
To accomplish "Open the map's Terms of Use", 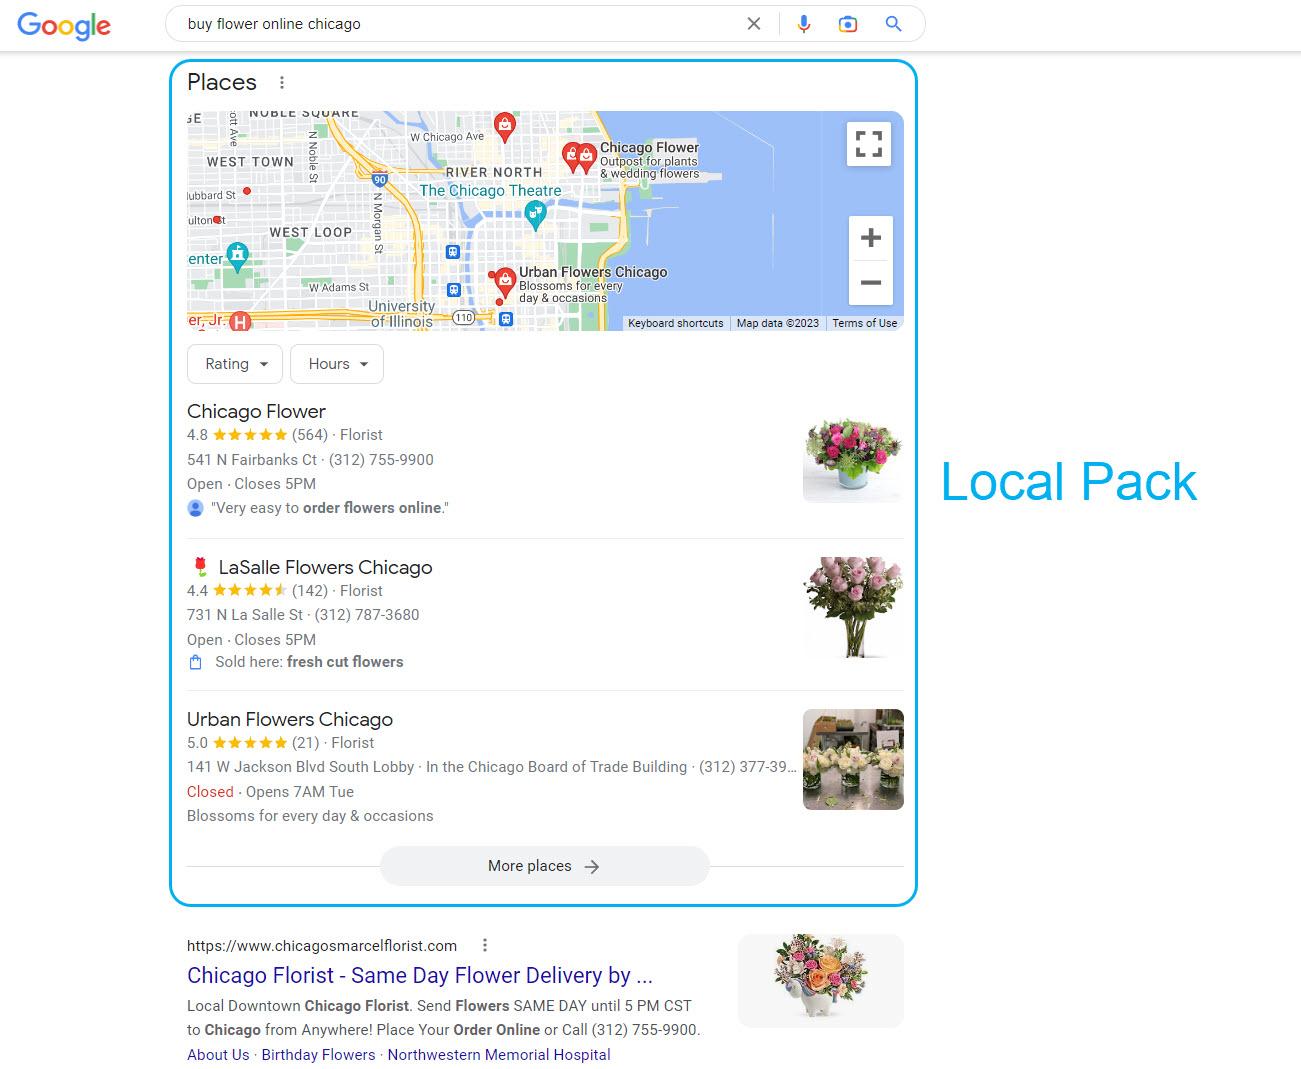I will click(864, 323).
